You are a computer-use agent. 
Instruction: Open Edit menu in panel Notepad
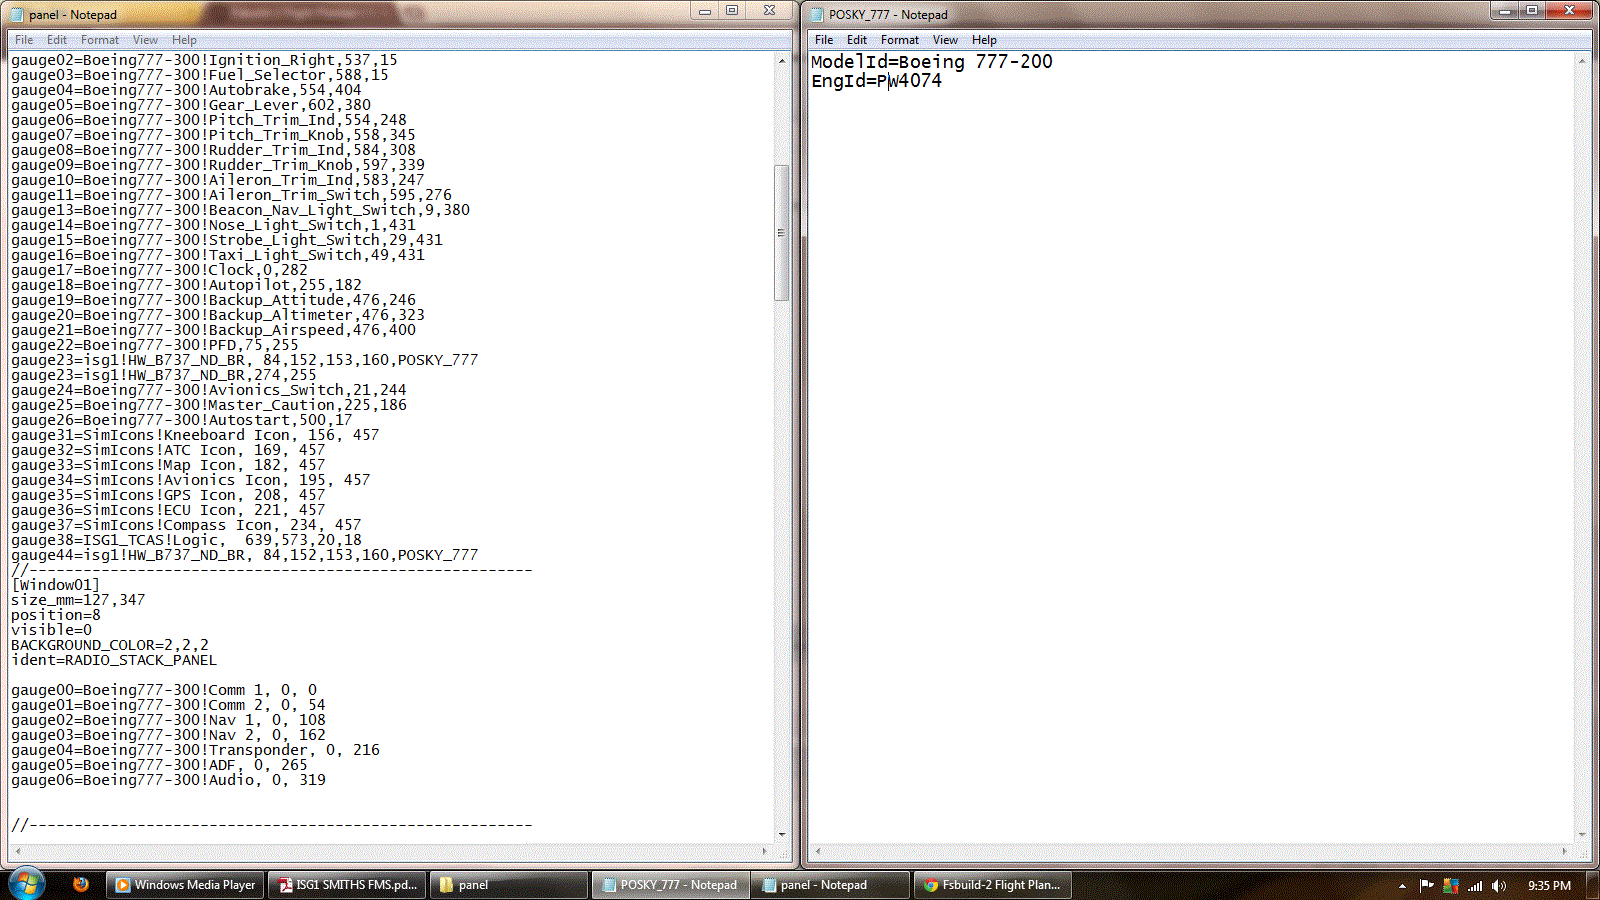57,40
